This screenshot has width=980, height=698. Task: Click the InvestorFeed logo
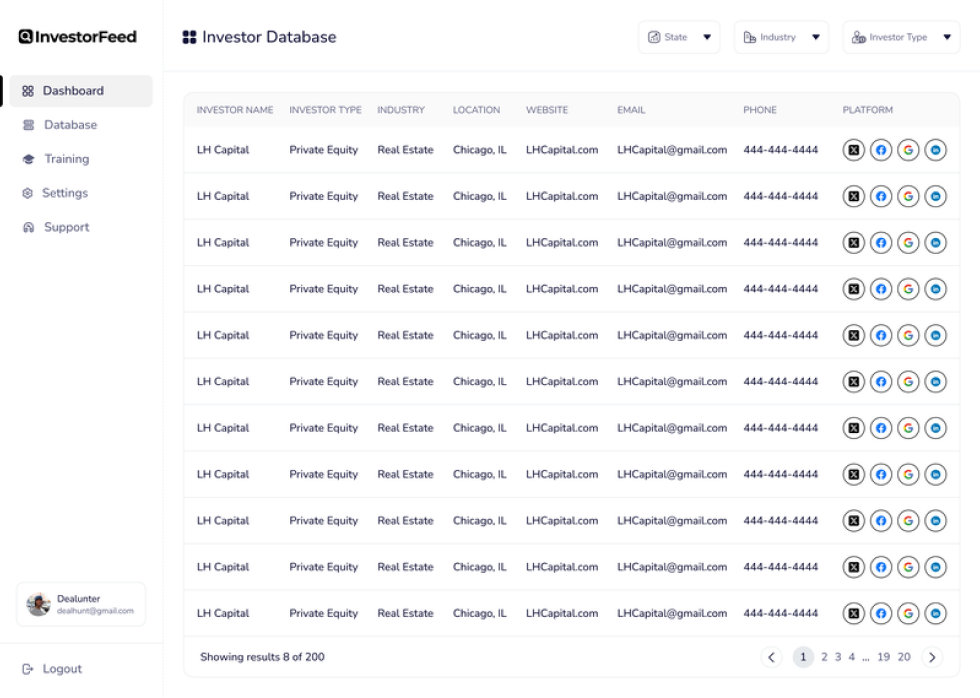click(x=78, y=37)
